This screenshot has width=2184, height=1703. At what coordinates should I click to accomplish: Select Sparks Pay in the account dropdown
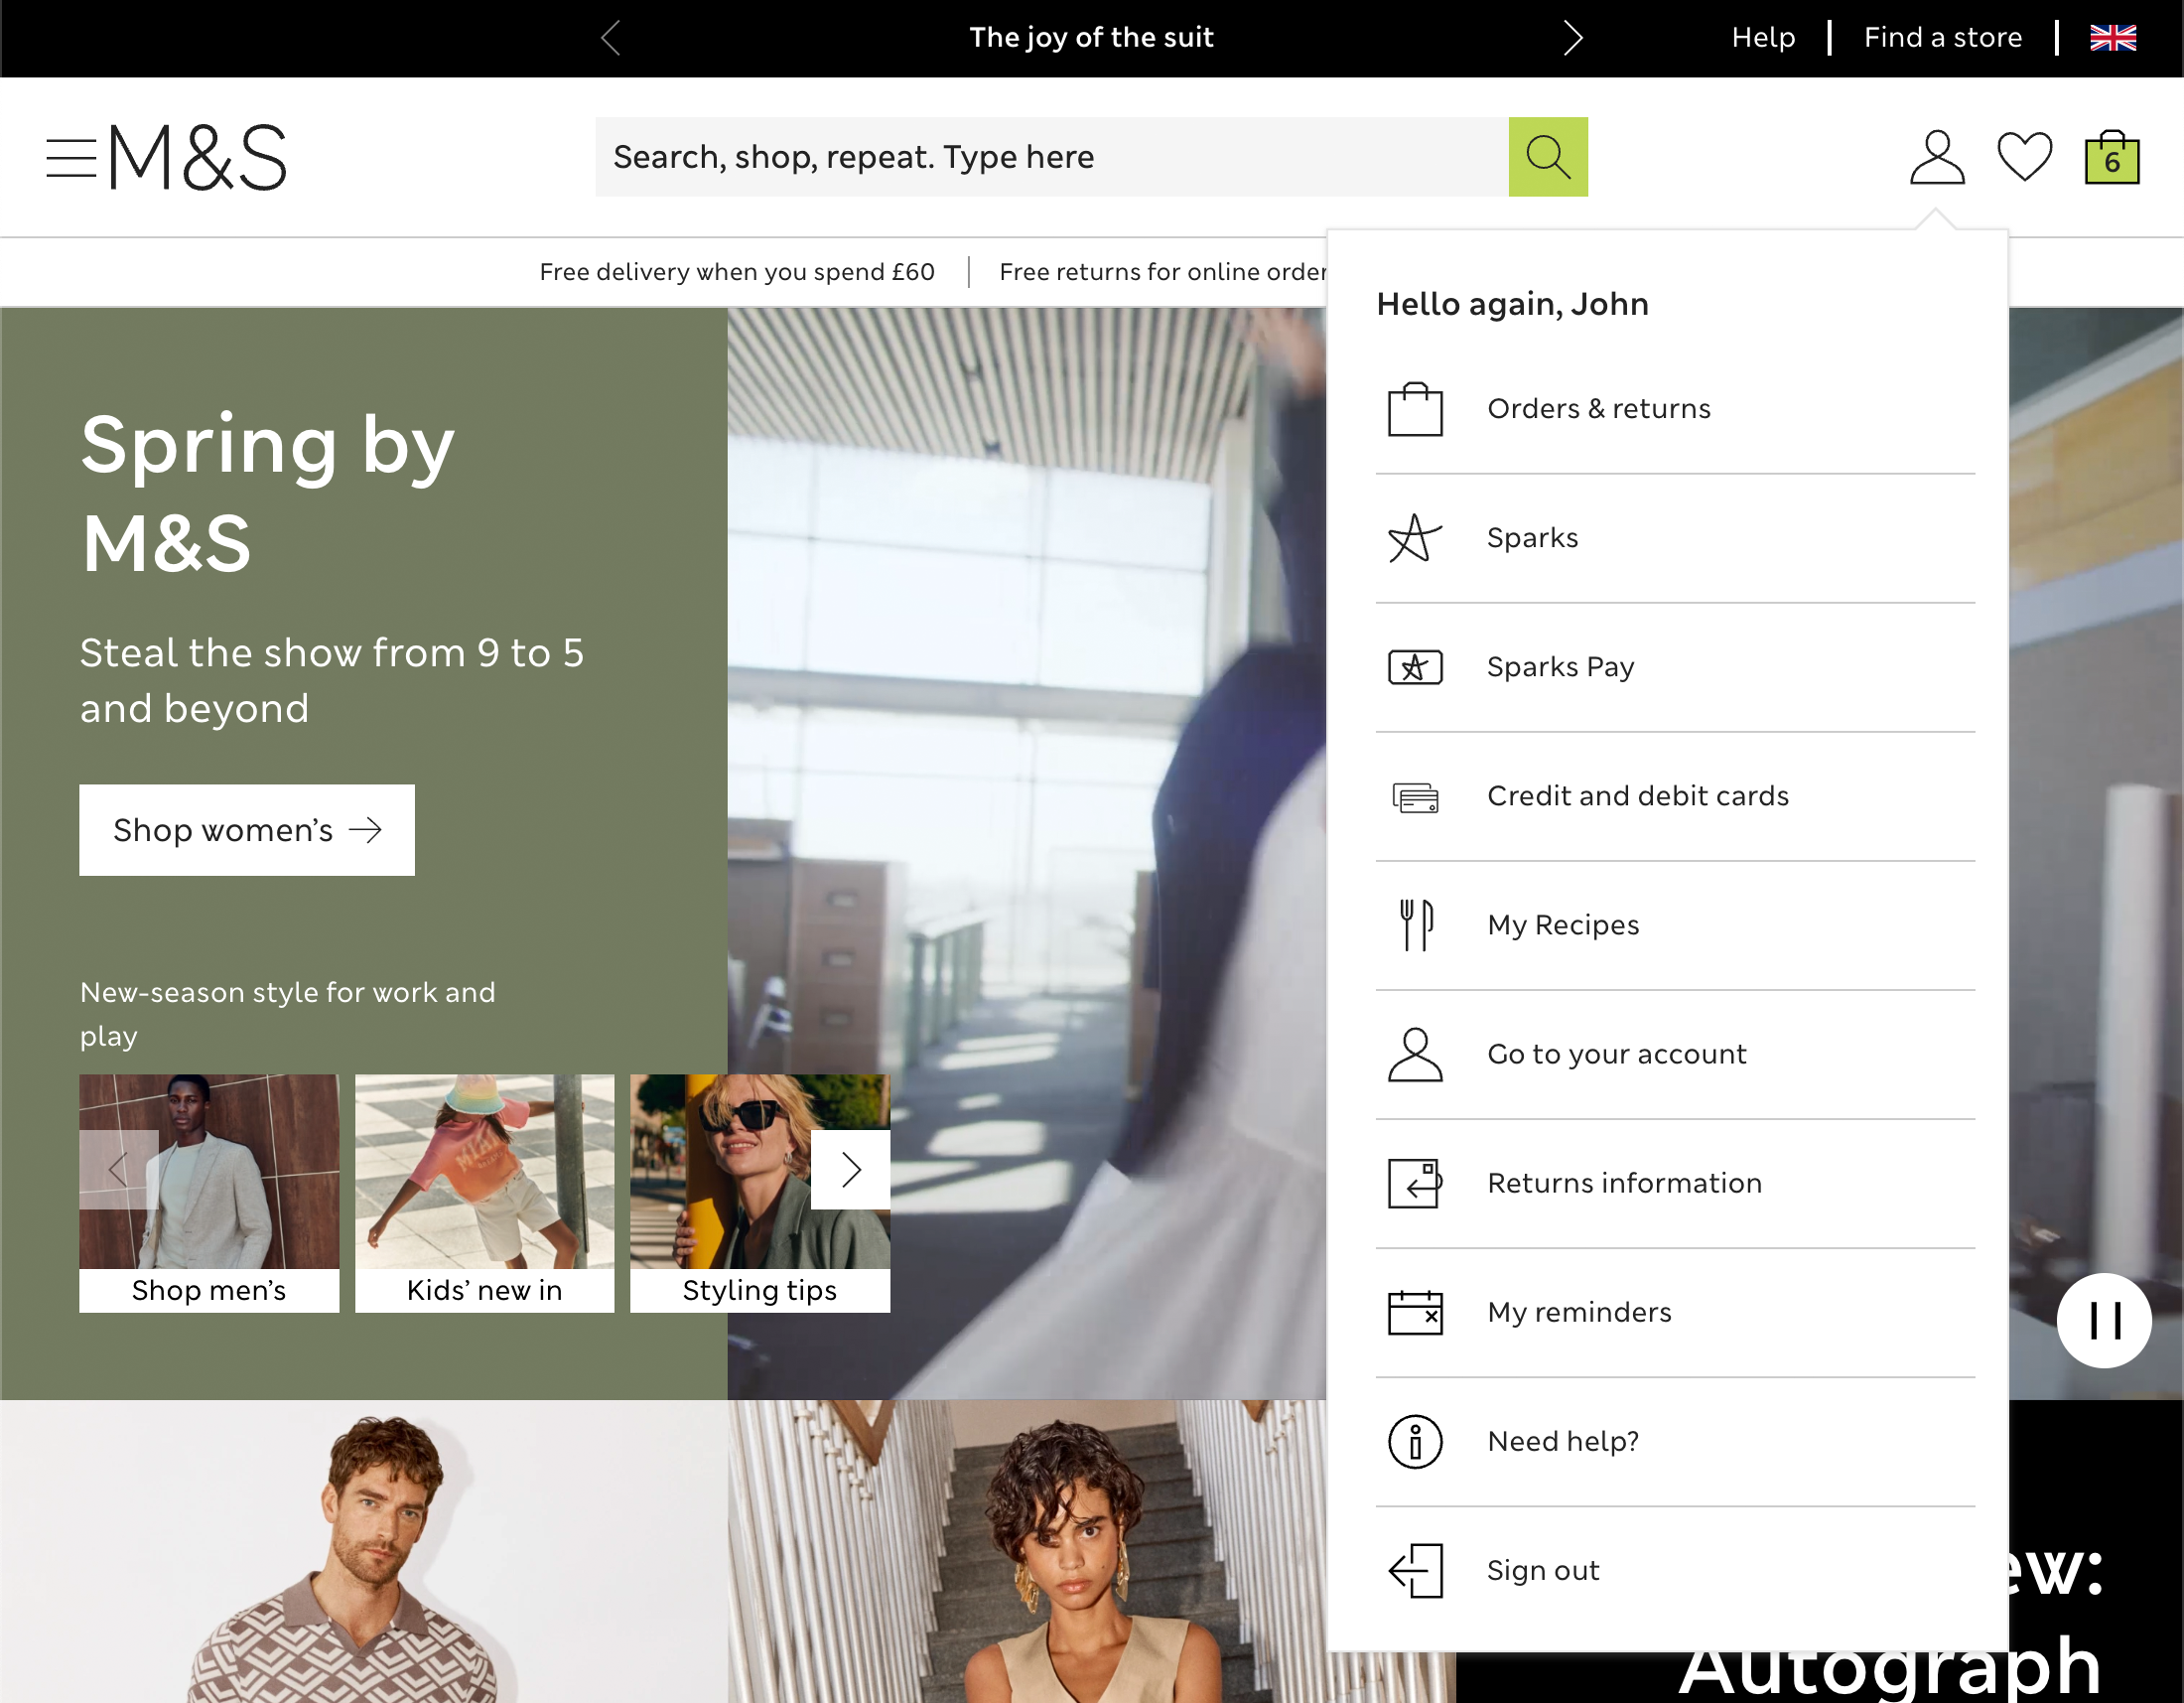(1560, 667)
